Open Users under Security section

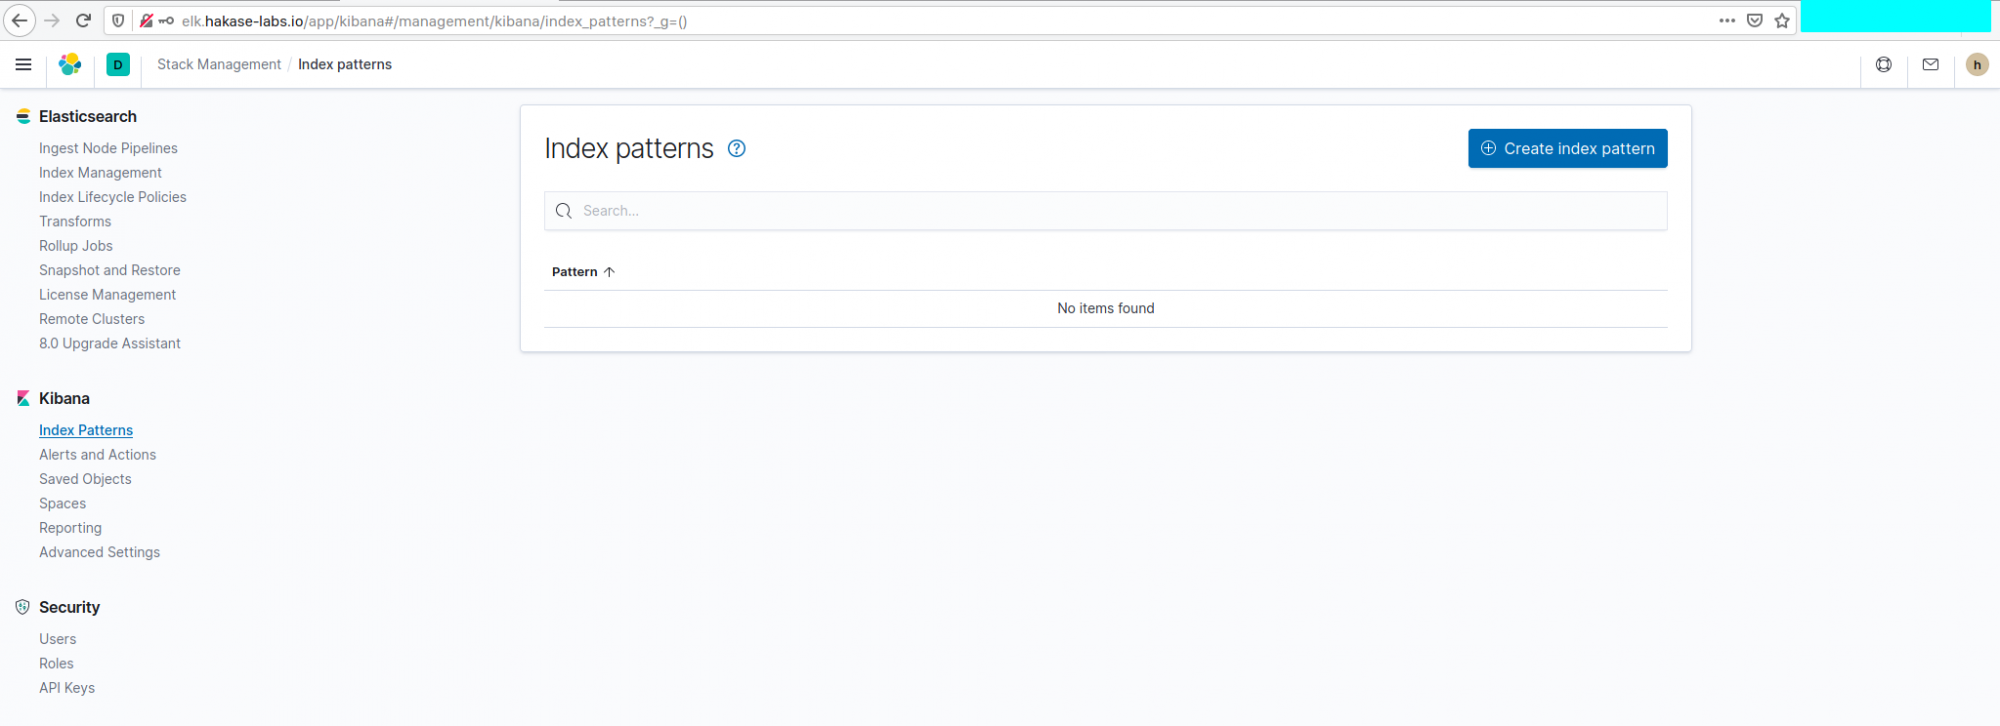[x=57, y=639]
